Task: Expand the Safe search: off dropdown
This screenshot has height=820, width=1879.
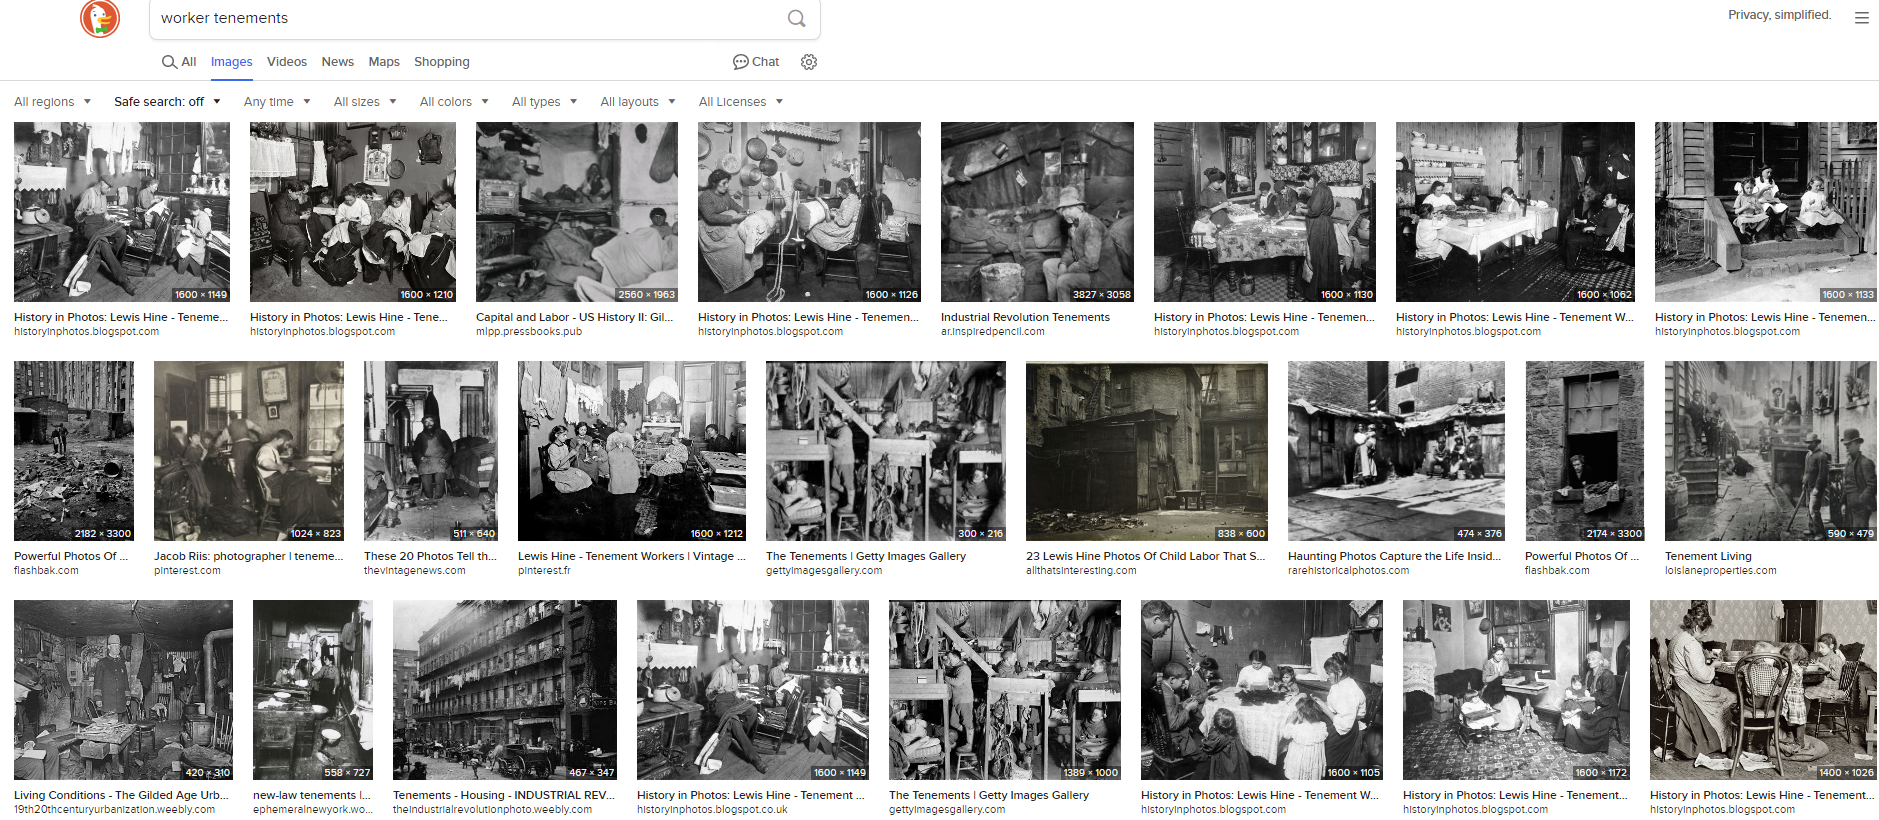Action: [x=167, y=102]
